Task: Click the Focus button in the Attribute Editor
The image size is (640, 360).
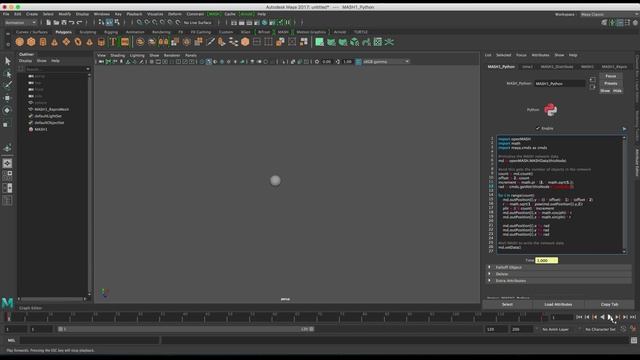Action: tap(611, 76)
